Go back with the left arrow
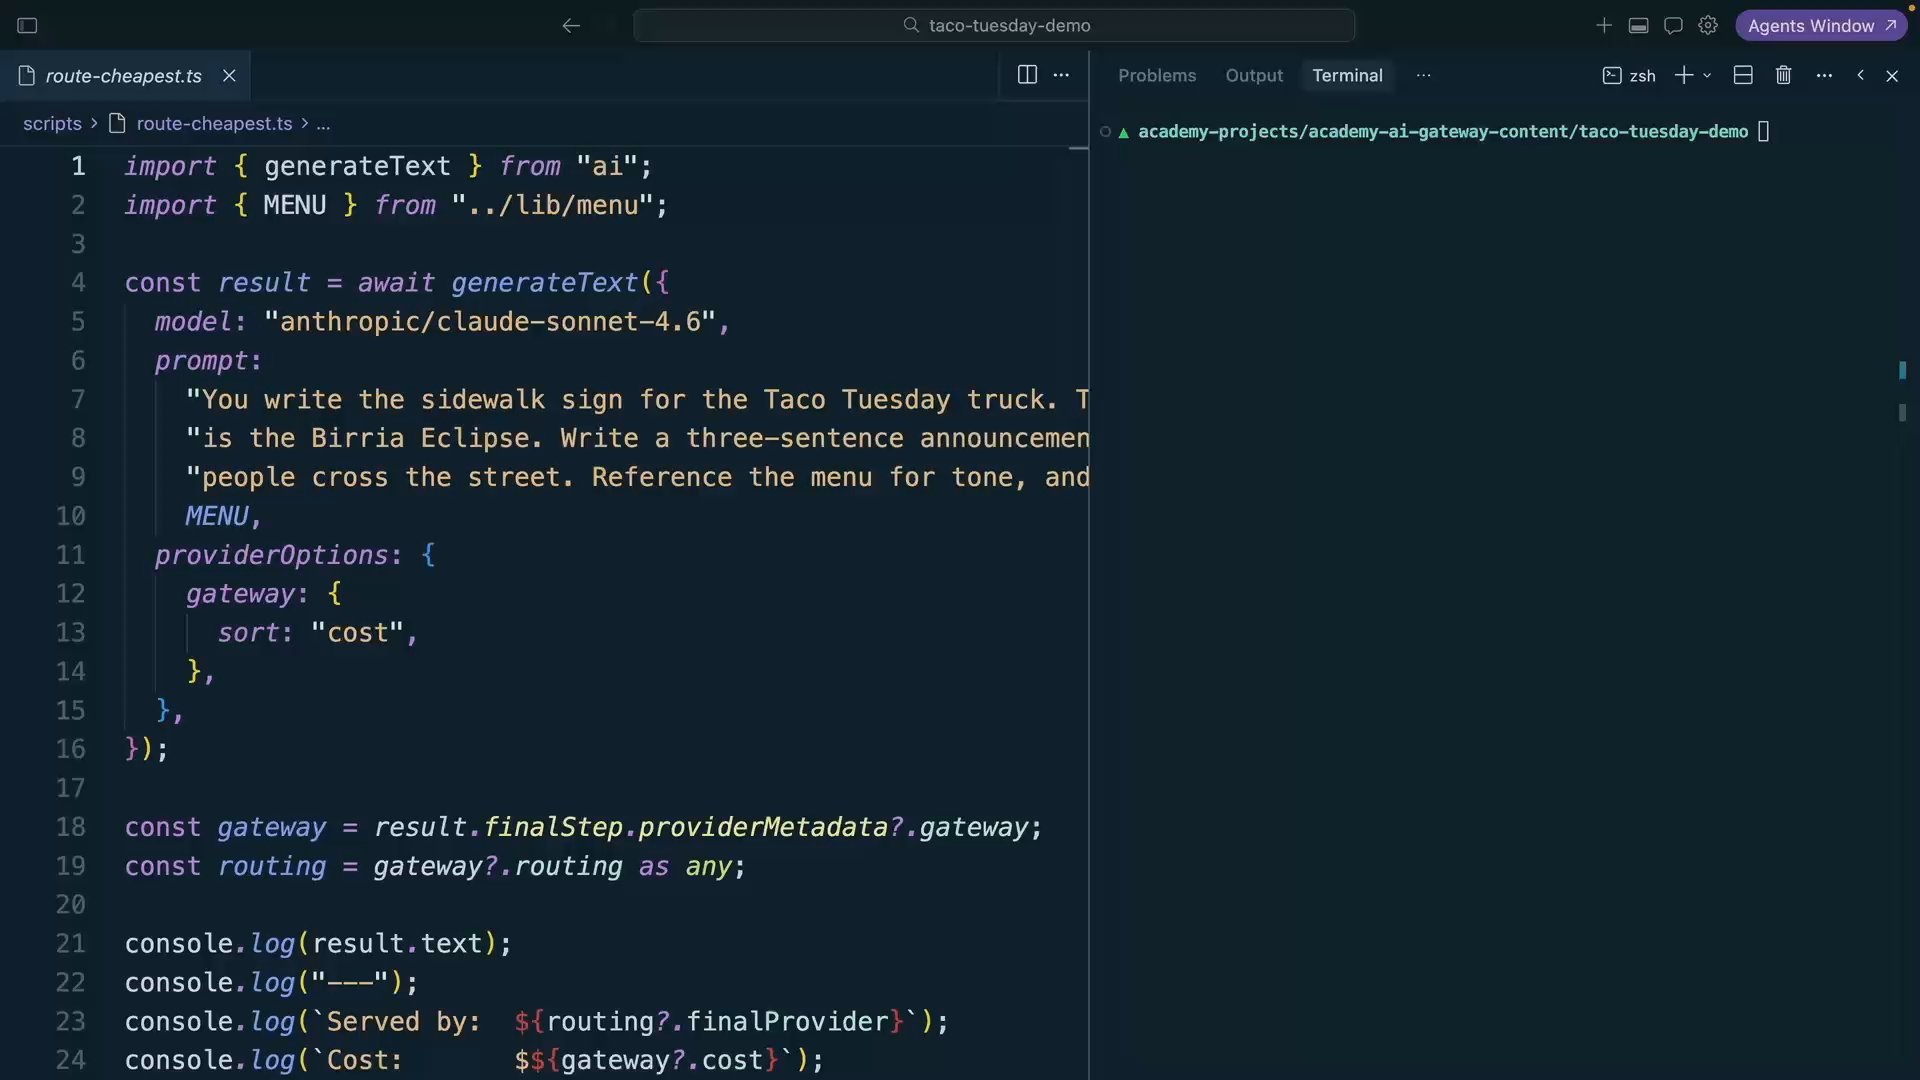Image resolution: width=1920 pixels, height=1080 pixels. click(571, 26)
